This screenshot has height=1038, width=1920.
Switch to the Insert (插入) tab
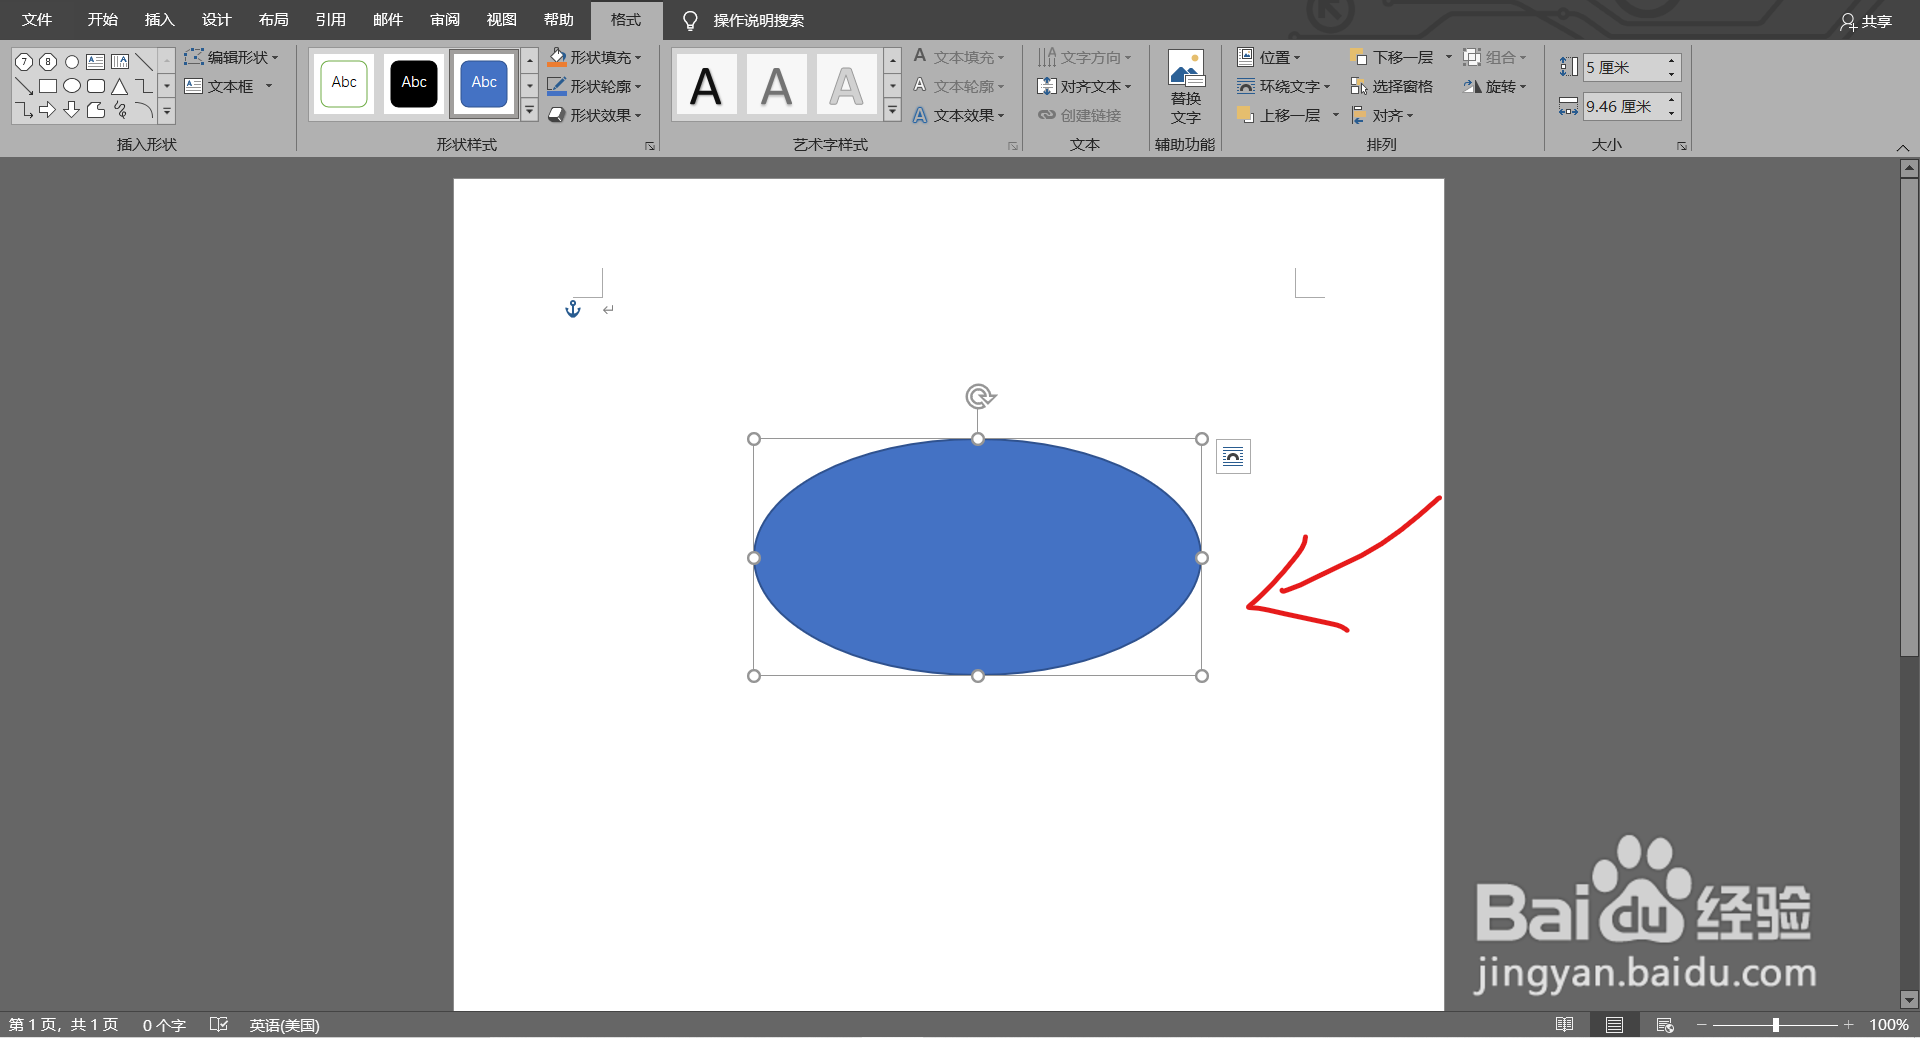(159, 20)
